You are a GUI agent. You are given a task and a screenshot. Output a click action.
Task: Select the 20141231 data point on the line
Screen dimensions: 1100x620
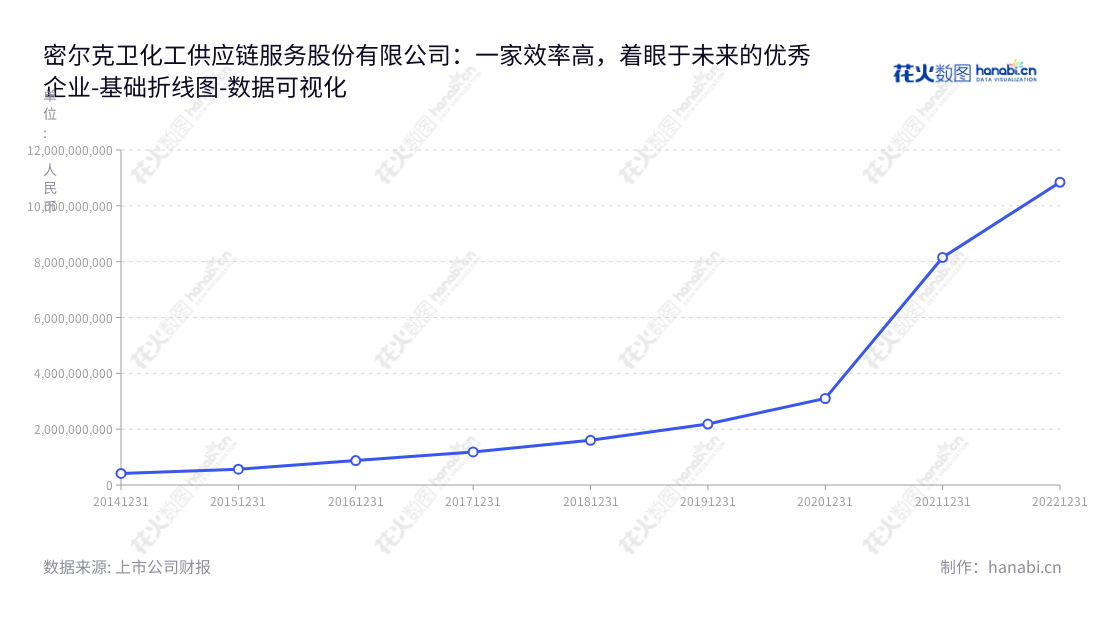(121, 474)
